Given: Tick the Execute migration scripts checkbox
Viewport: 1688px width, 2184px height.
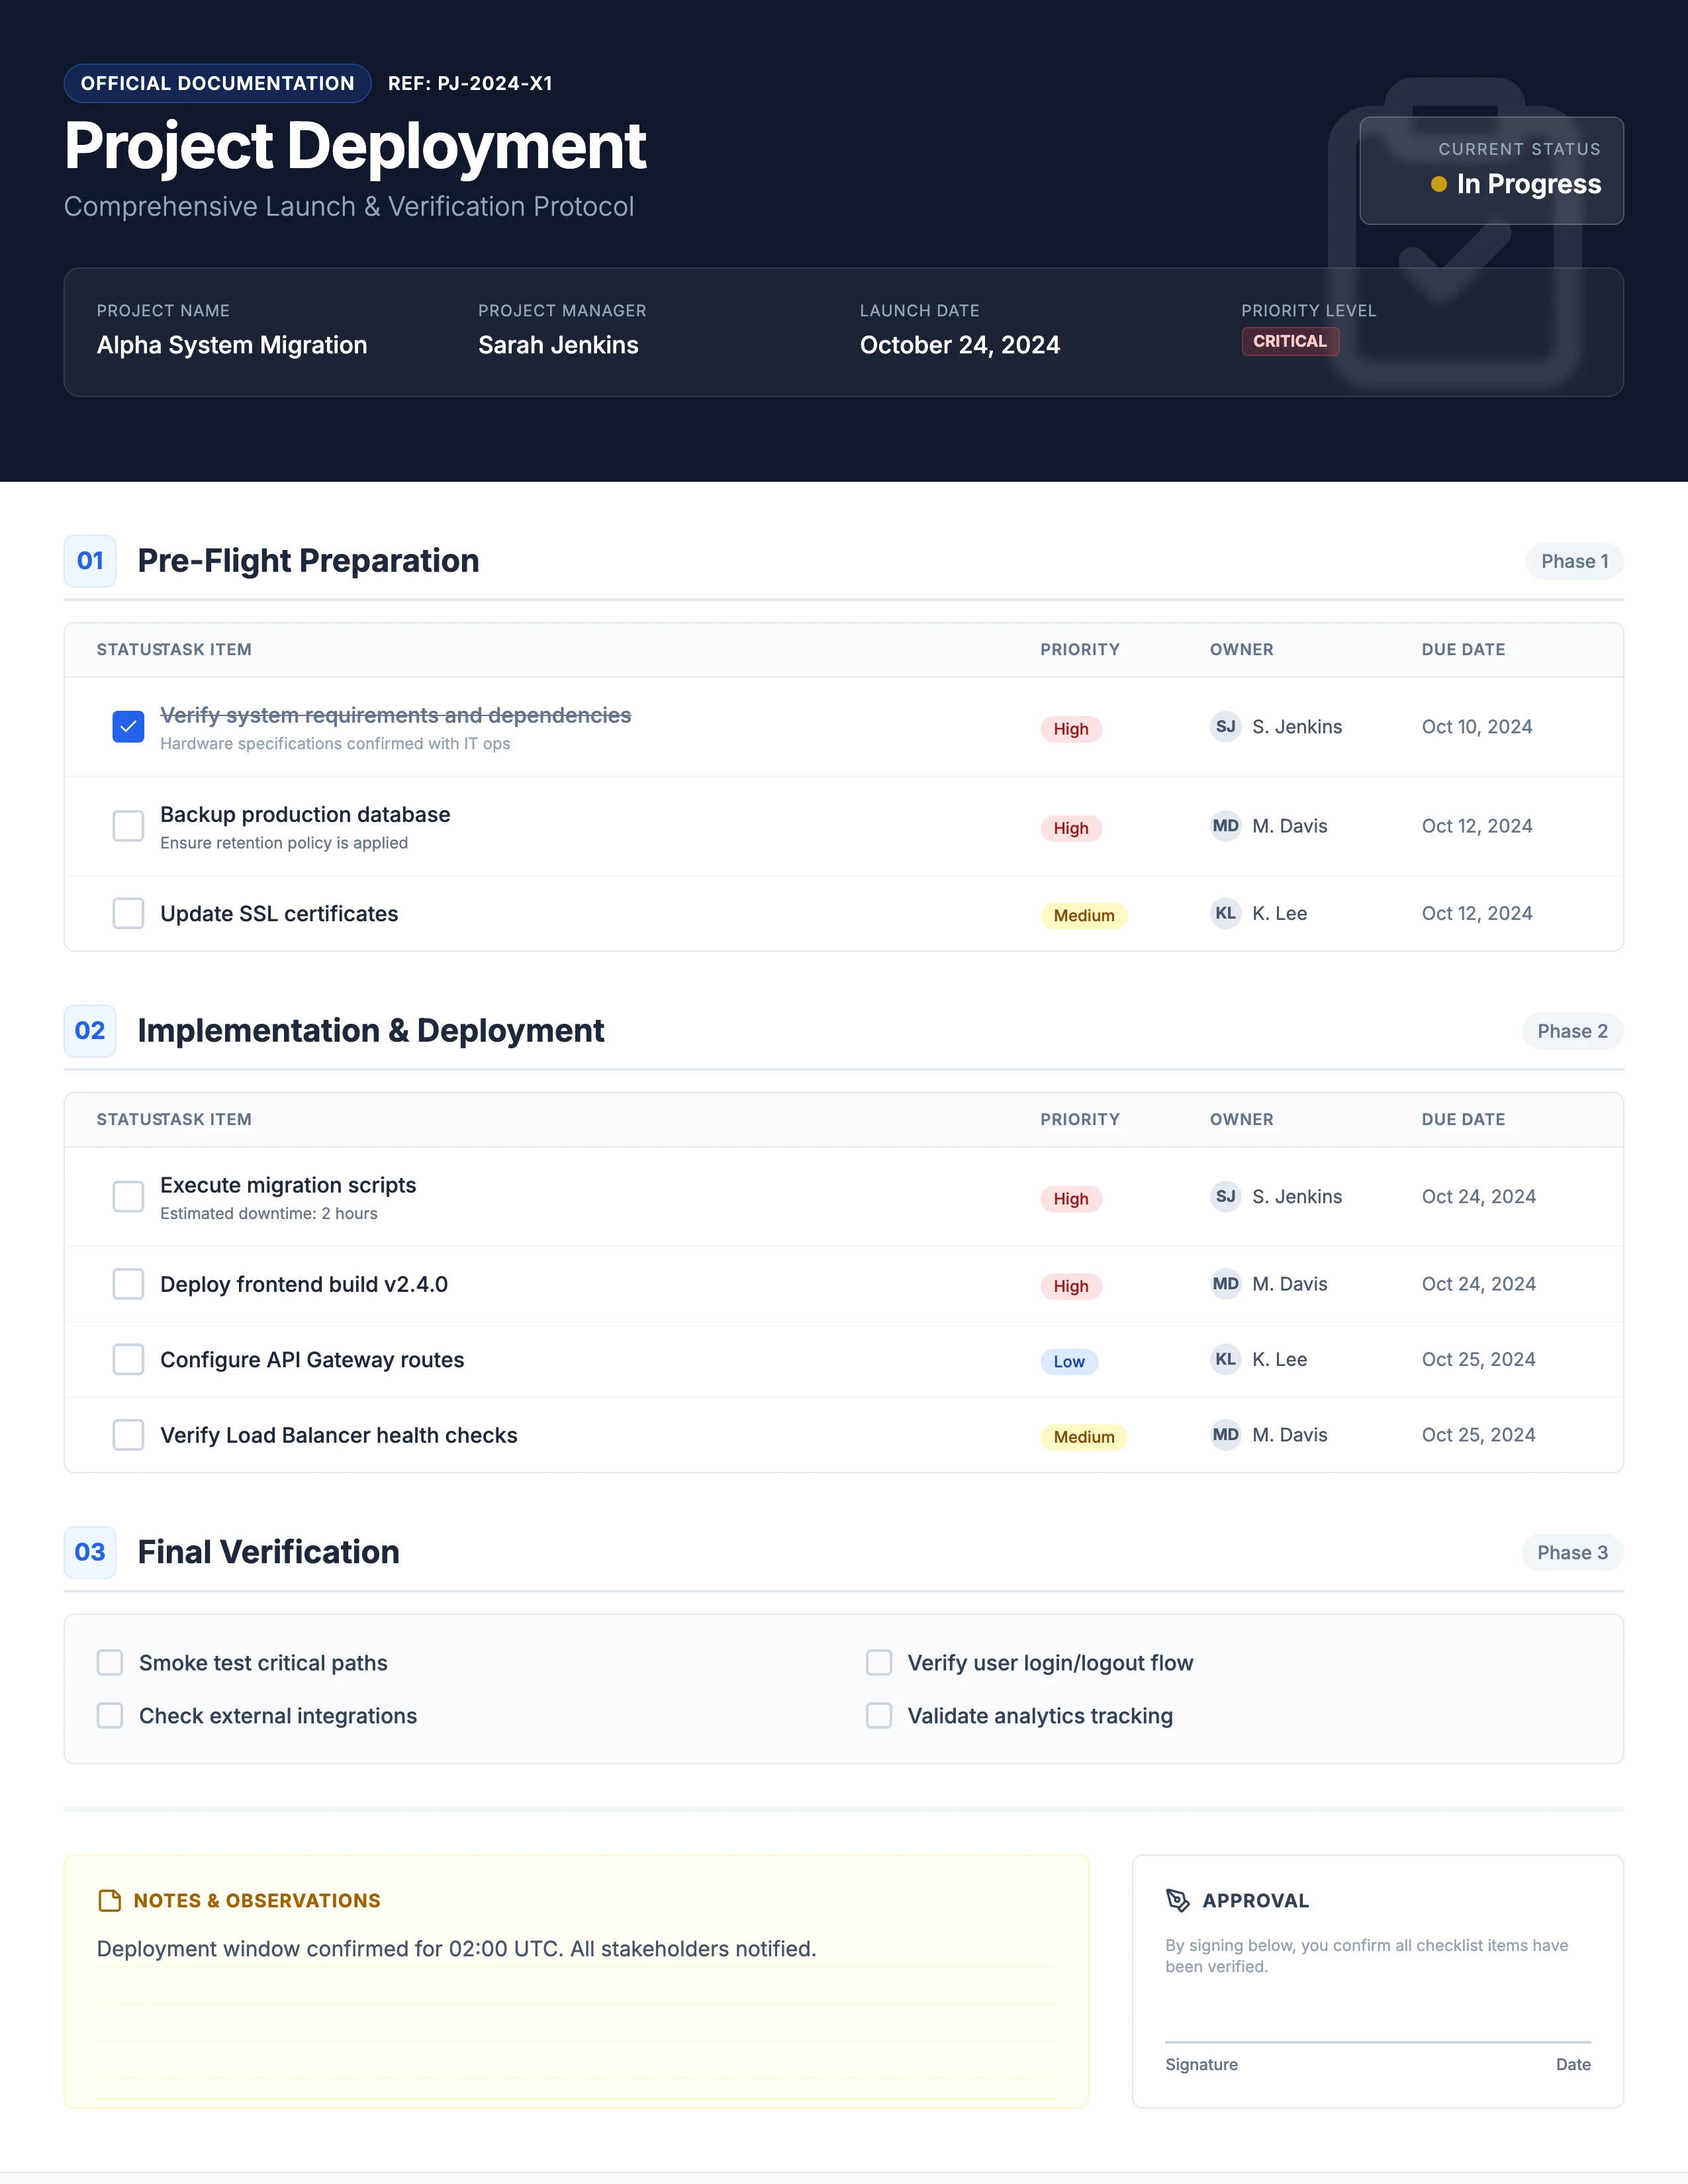Looking at the screenshot, I should pyautogui.click(x=128, y=1197).
